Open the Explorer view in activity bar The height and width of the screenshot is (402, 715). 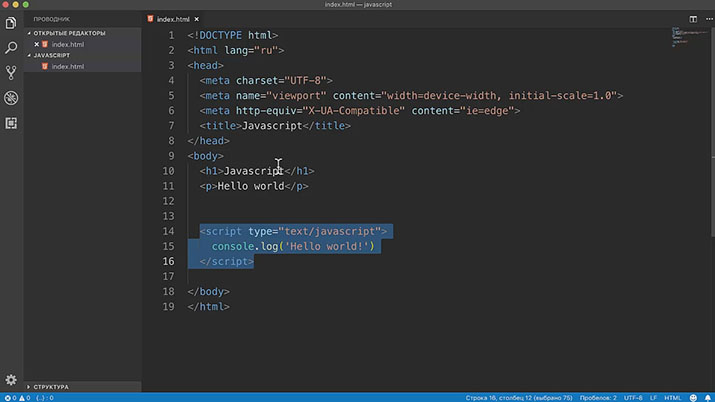click(11, 22)
